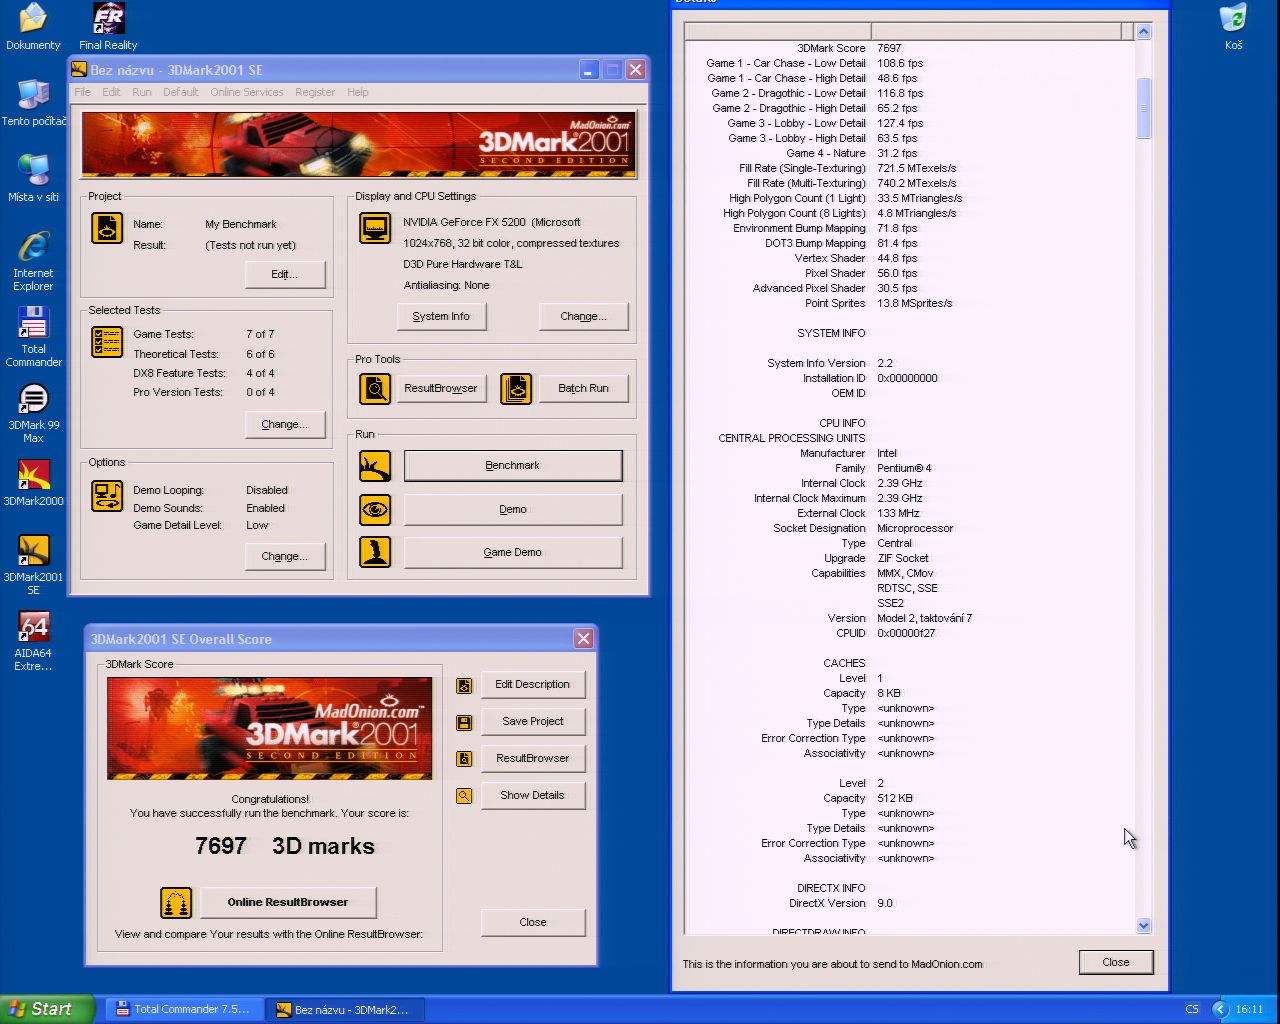Open the Run menu
Screen dimensions: 1280x1024
pos(142,92)
